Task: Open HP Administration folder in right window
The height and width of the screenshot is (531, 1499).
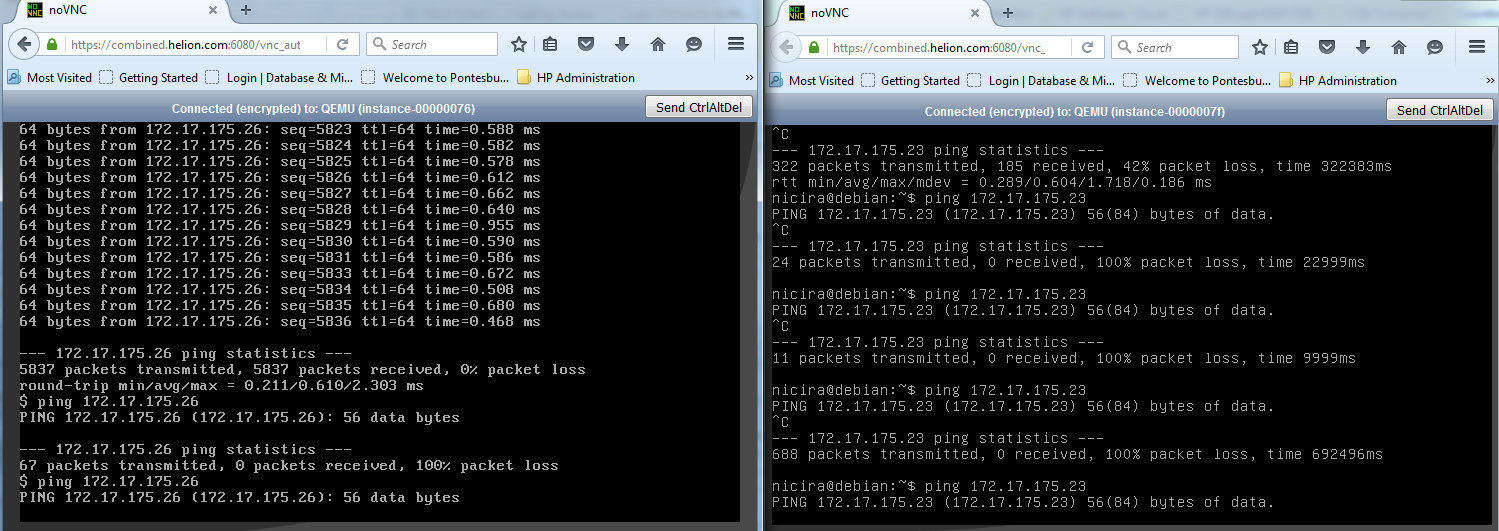Action: tap(1338, 80)
